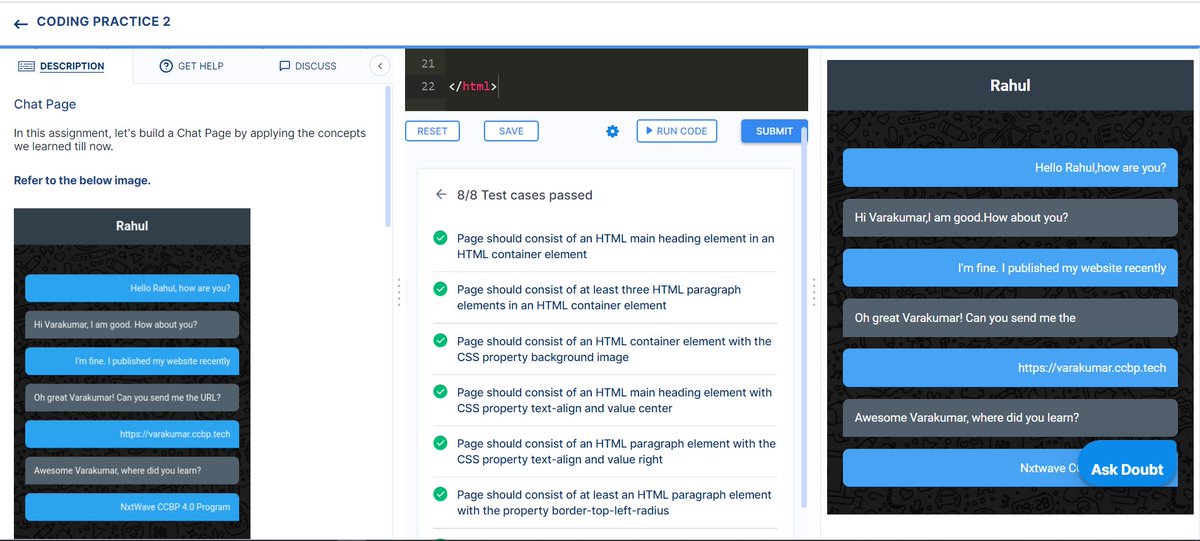Open editor settings gear icon

[613, 131]
